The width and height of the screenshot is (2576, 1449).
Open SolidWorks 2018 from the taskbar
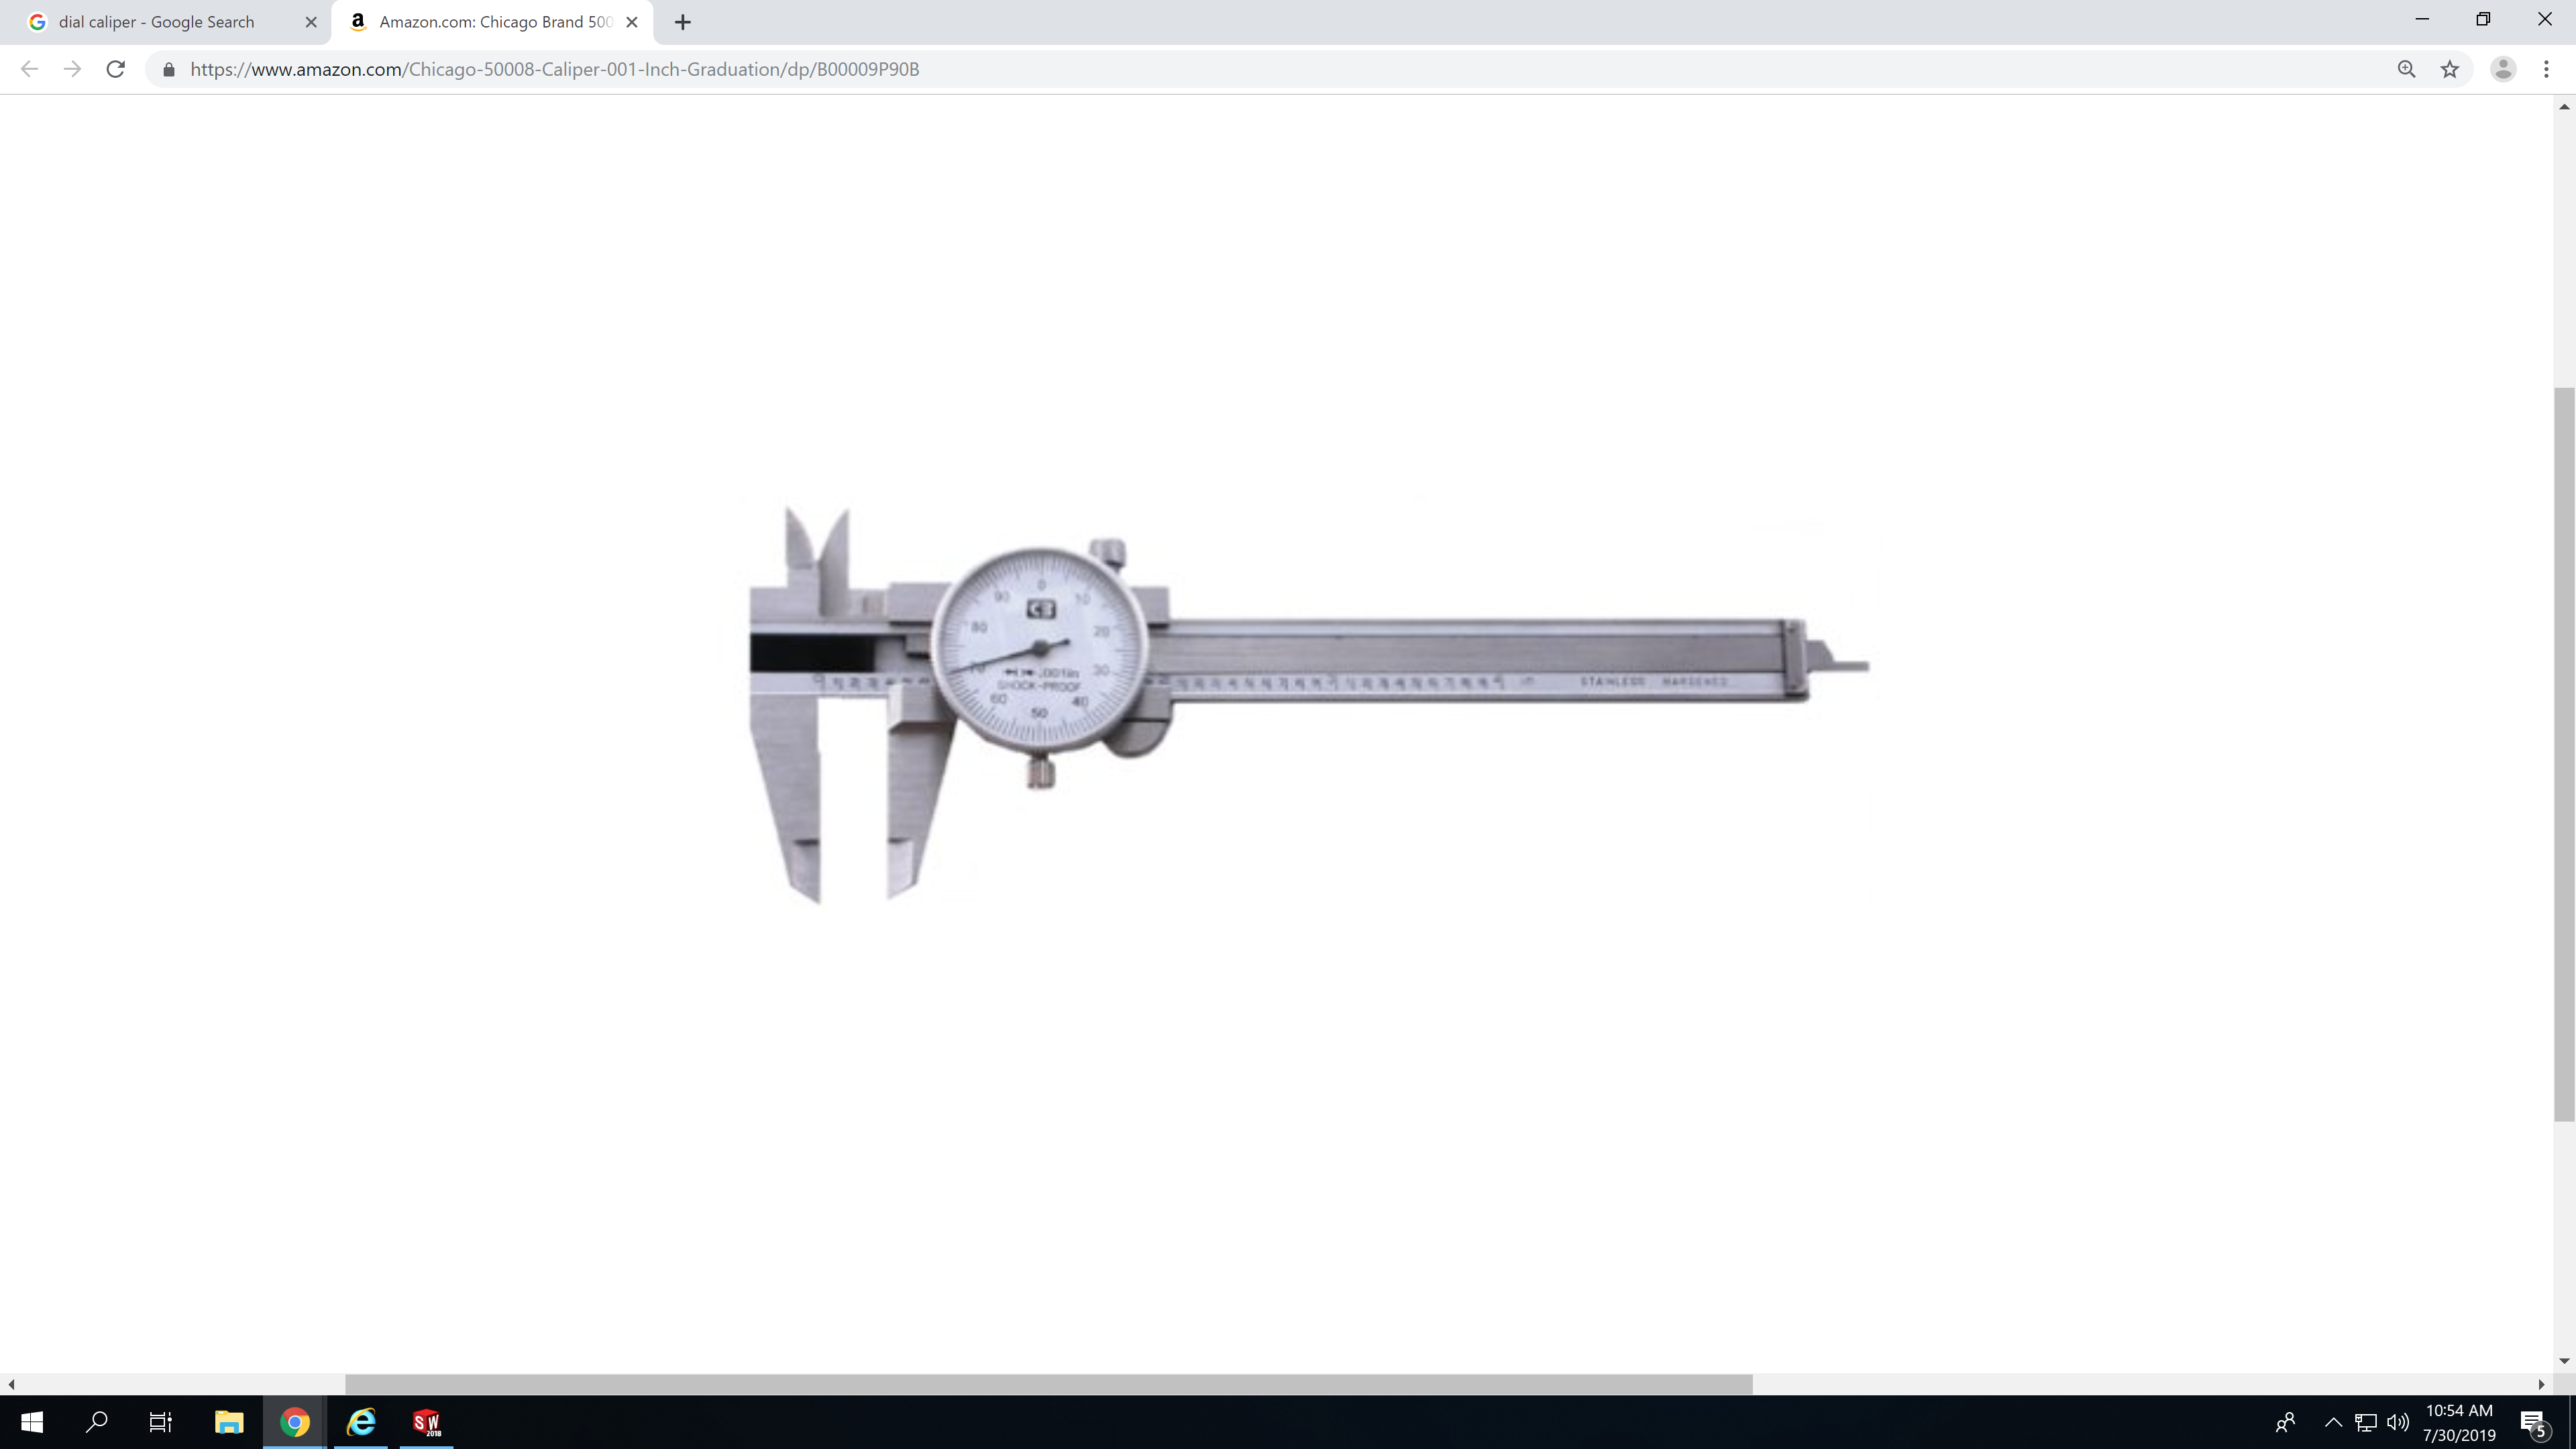tap(427, 1422)
